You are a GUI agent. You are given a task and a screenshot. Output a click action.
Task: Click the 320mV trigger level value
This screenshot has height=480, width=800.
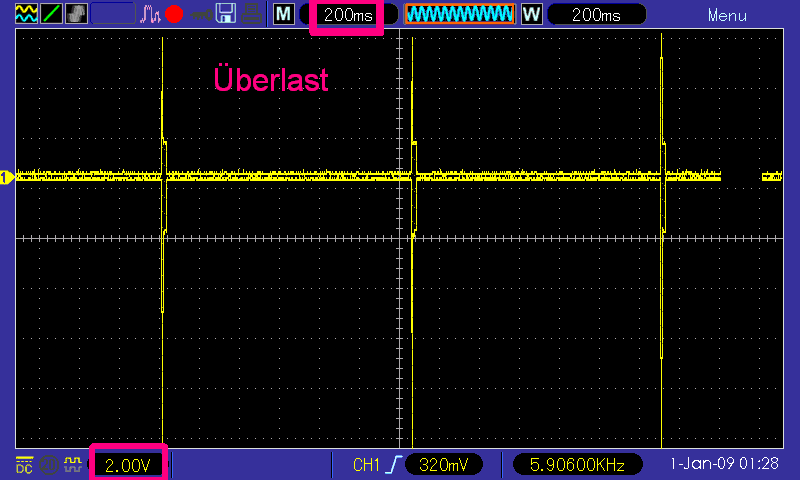(x=443, y=465)
